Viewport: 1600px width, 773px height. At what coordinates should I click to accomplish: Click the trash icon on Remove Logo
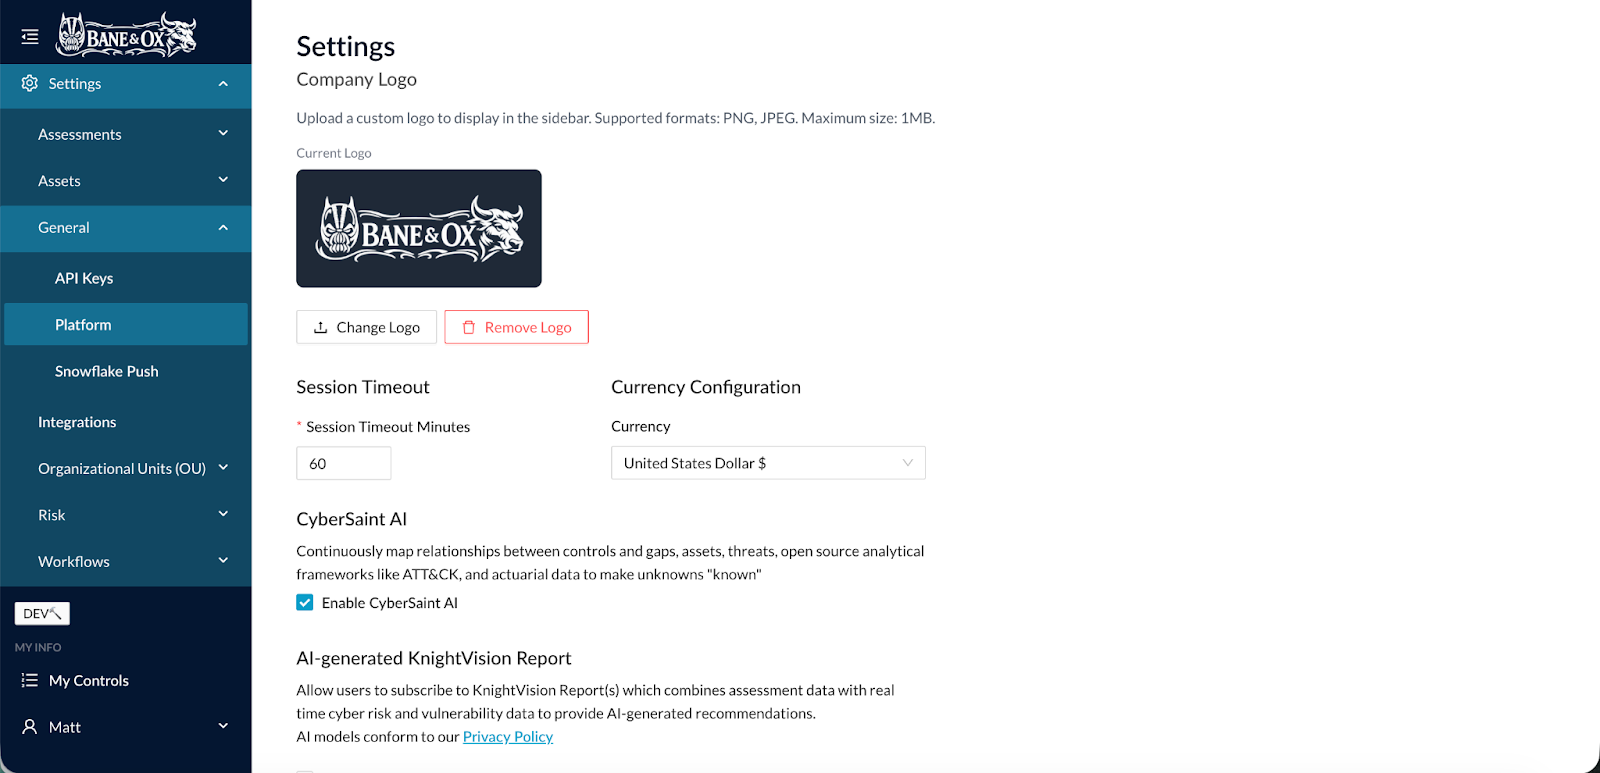[468, 328]
